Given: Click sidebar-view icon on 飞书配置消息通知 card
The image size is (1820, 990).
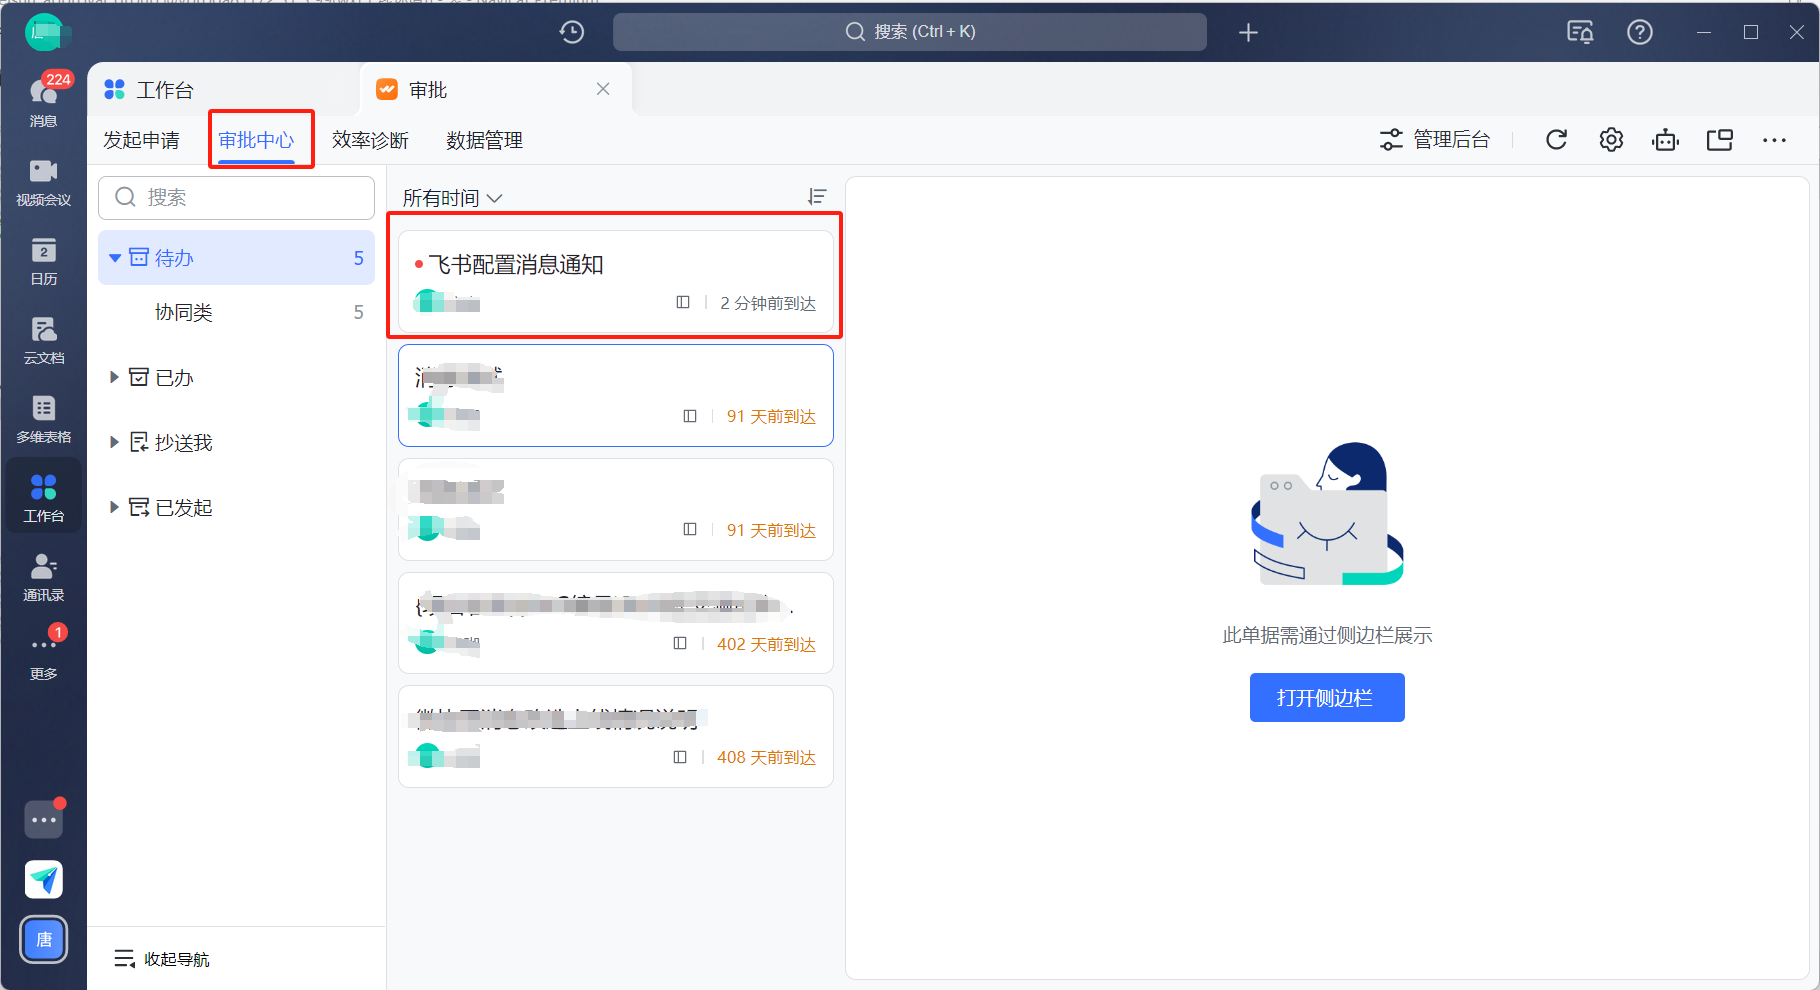Looking at the screenshot, I should pos(683,302).
